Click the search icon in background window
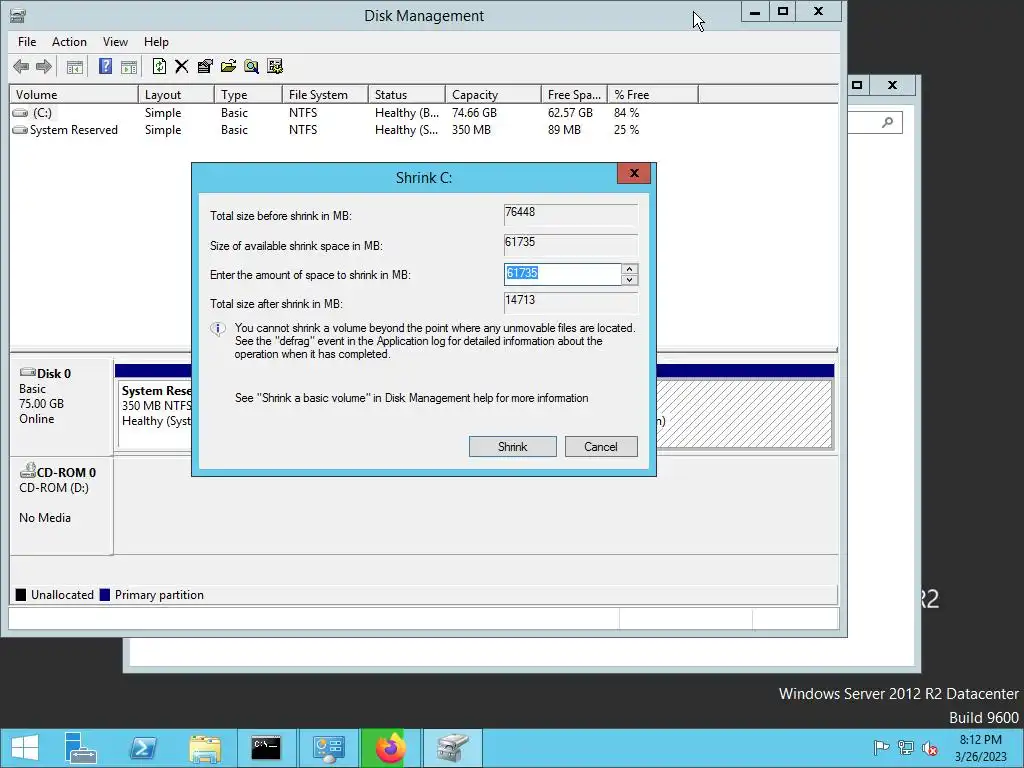This screenshot has height=768, width=1024. [x=887, y=122]
